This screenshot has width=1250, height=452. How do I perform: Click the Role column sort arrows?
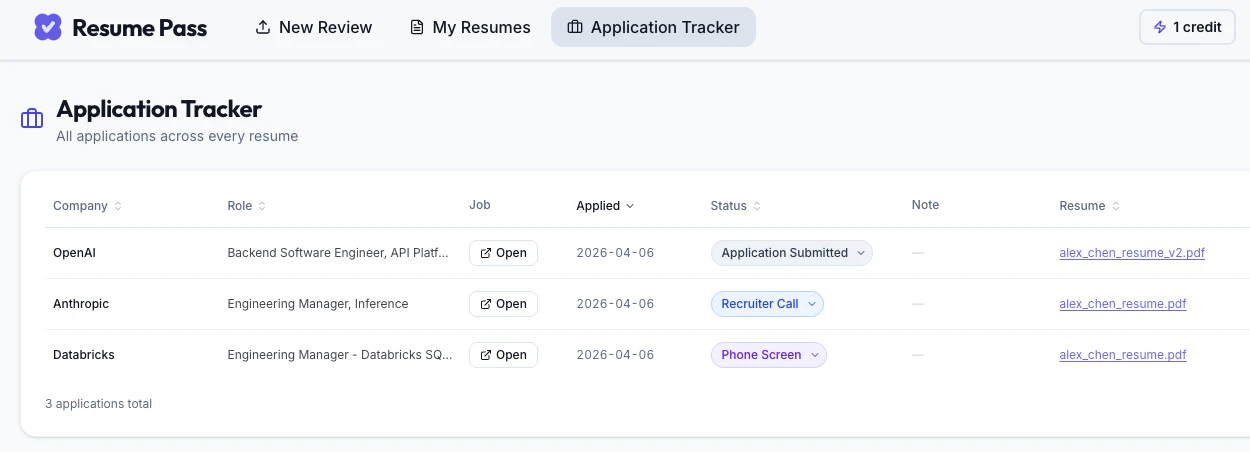(x=262, y=206)
